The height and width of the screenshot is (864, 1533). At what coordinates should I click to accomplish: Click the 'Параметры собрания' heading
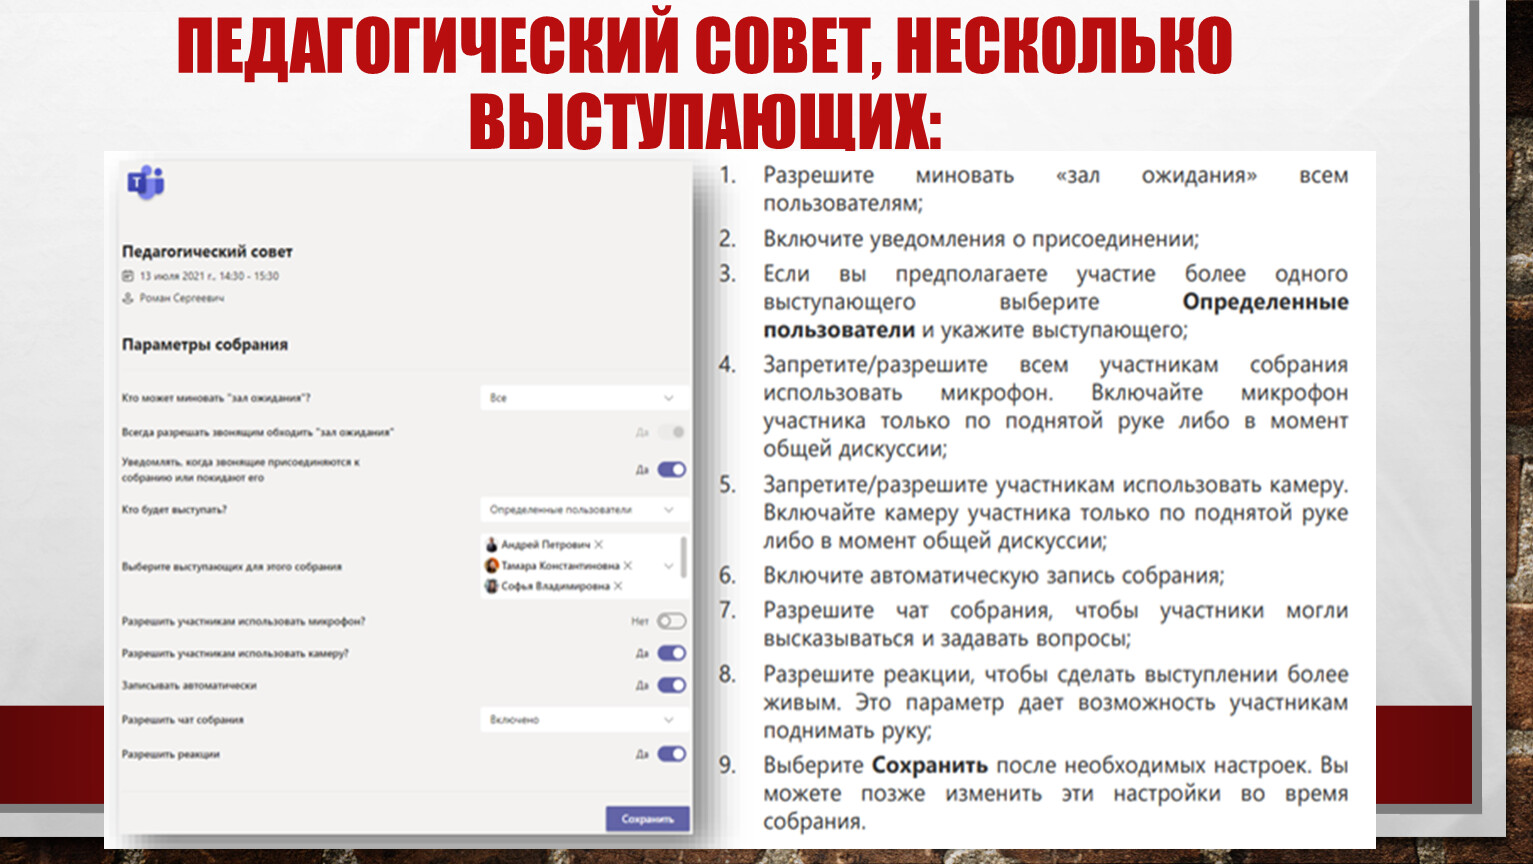pos(205,345)
